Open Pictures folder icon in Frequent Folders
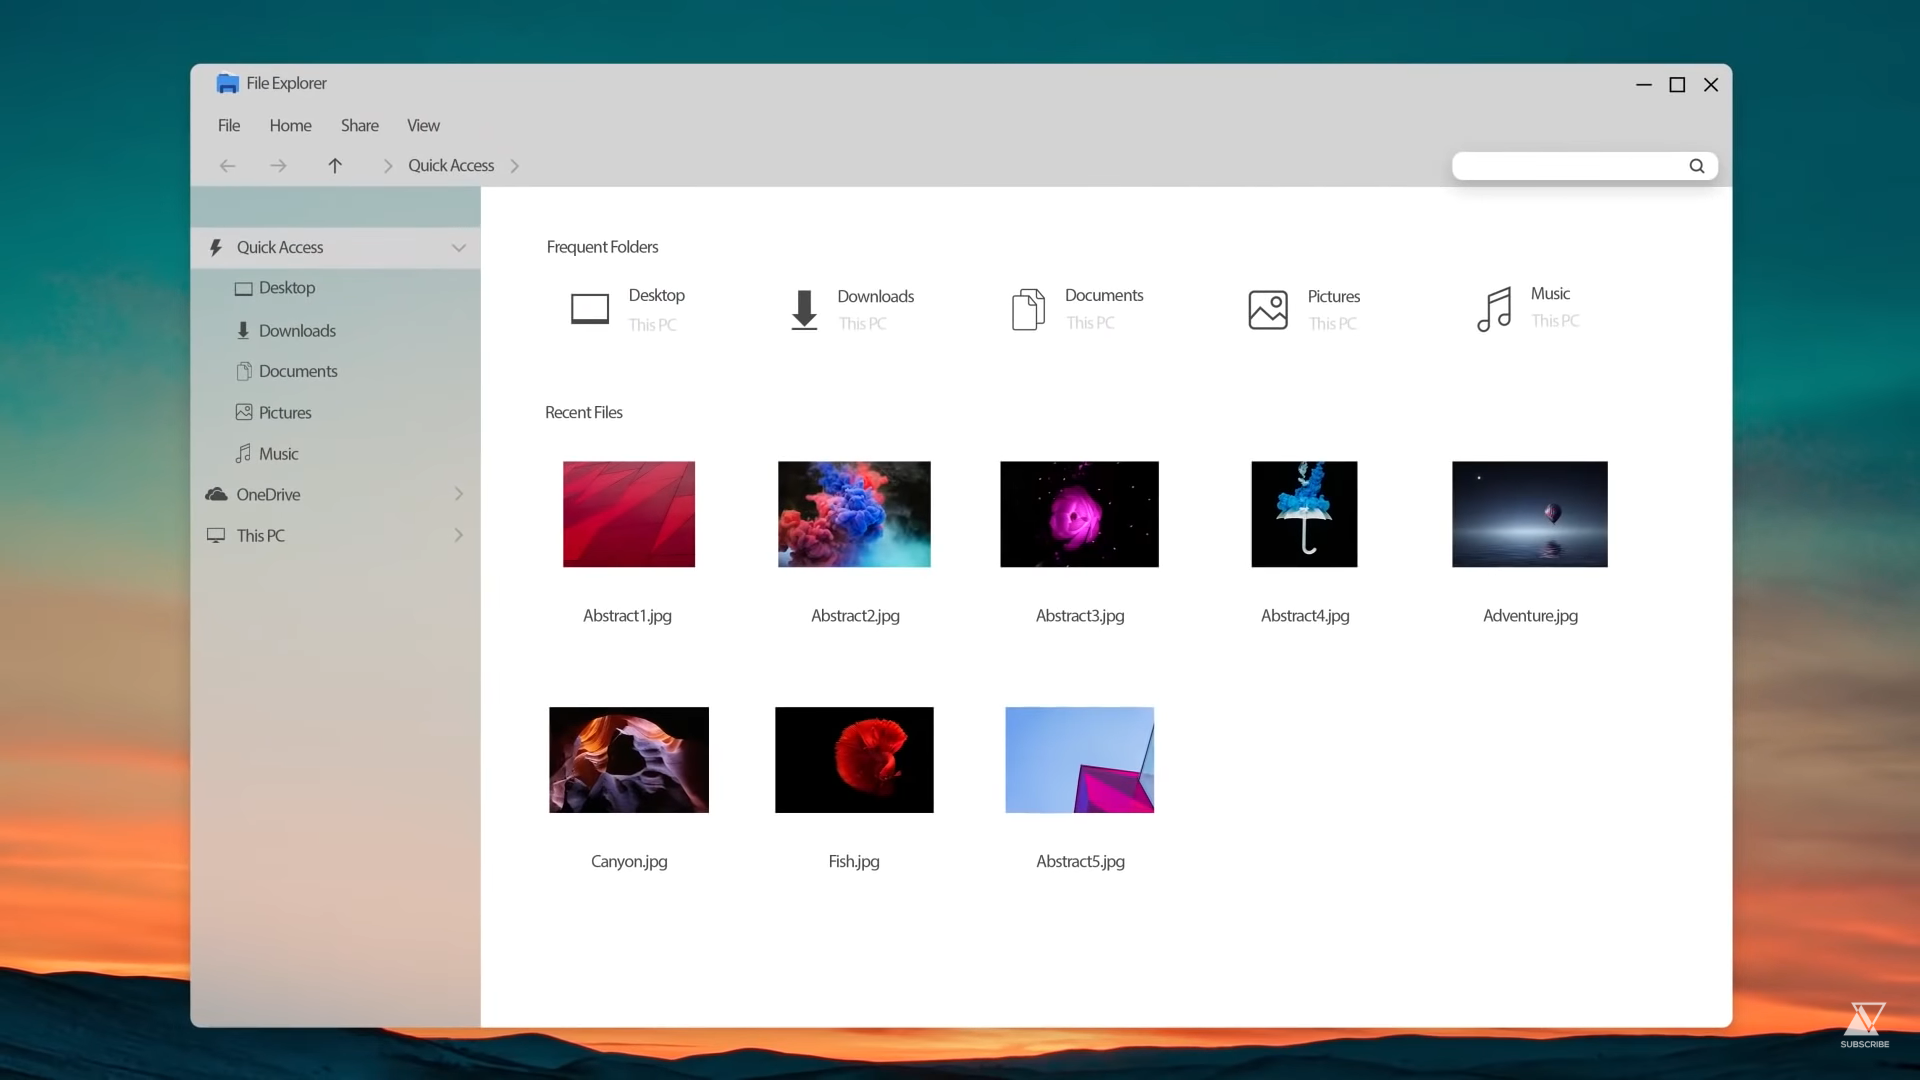This screenshot has height=1080, width=1920. (x=1268, y=310)
